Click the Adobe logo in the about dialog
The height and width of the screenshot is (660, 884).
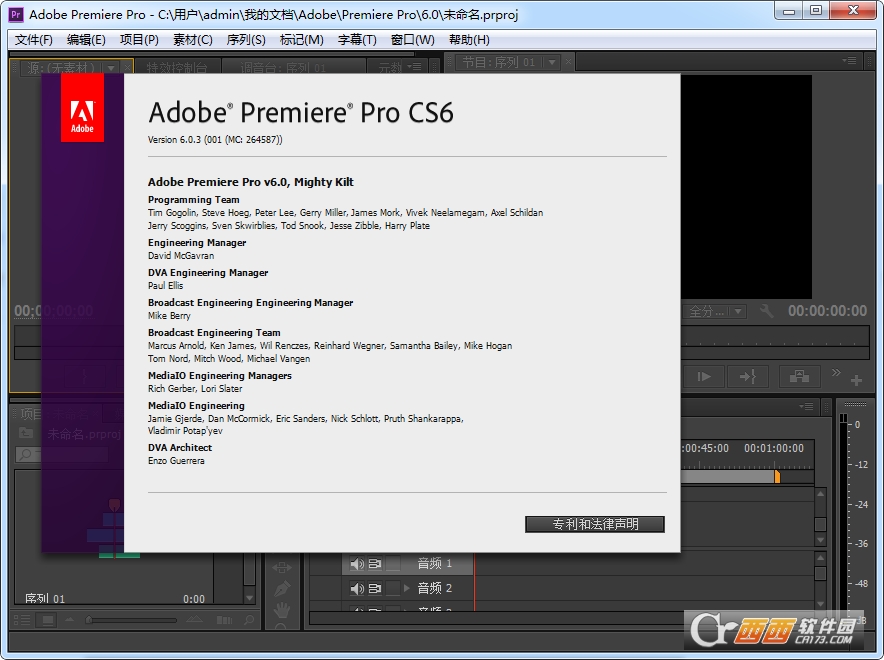coord(82,109)
